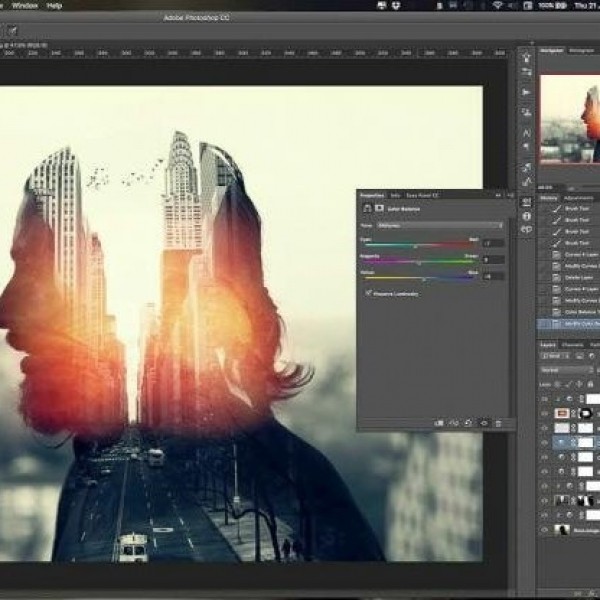Open the Tone dropdown set to Midtones

coord(440,226)
